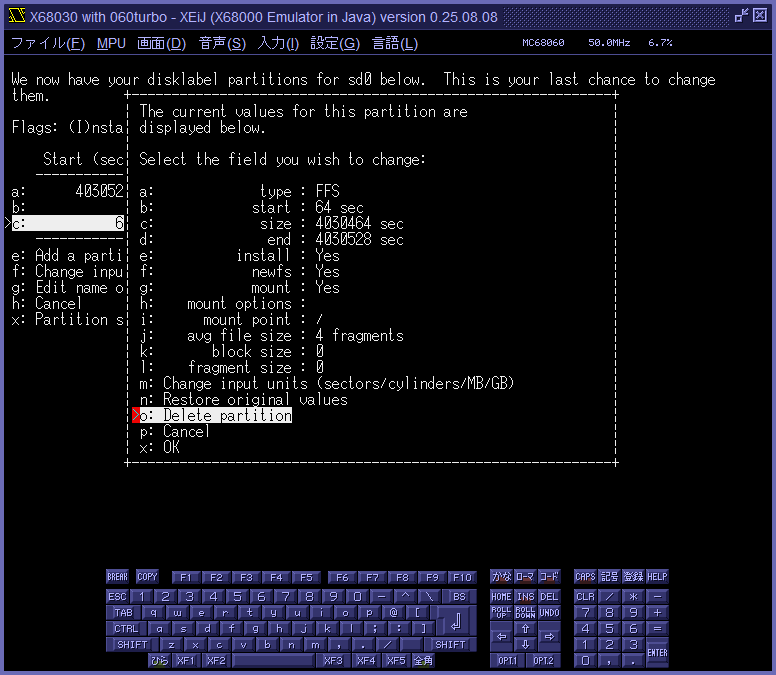Click the numpad ENTER key
The height and width of the screenshot is (675, 776).
coord(657,652)
